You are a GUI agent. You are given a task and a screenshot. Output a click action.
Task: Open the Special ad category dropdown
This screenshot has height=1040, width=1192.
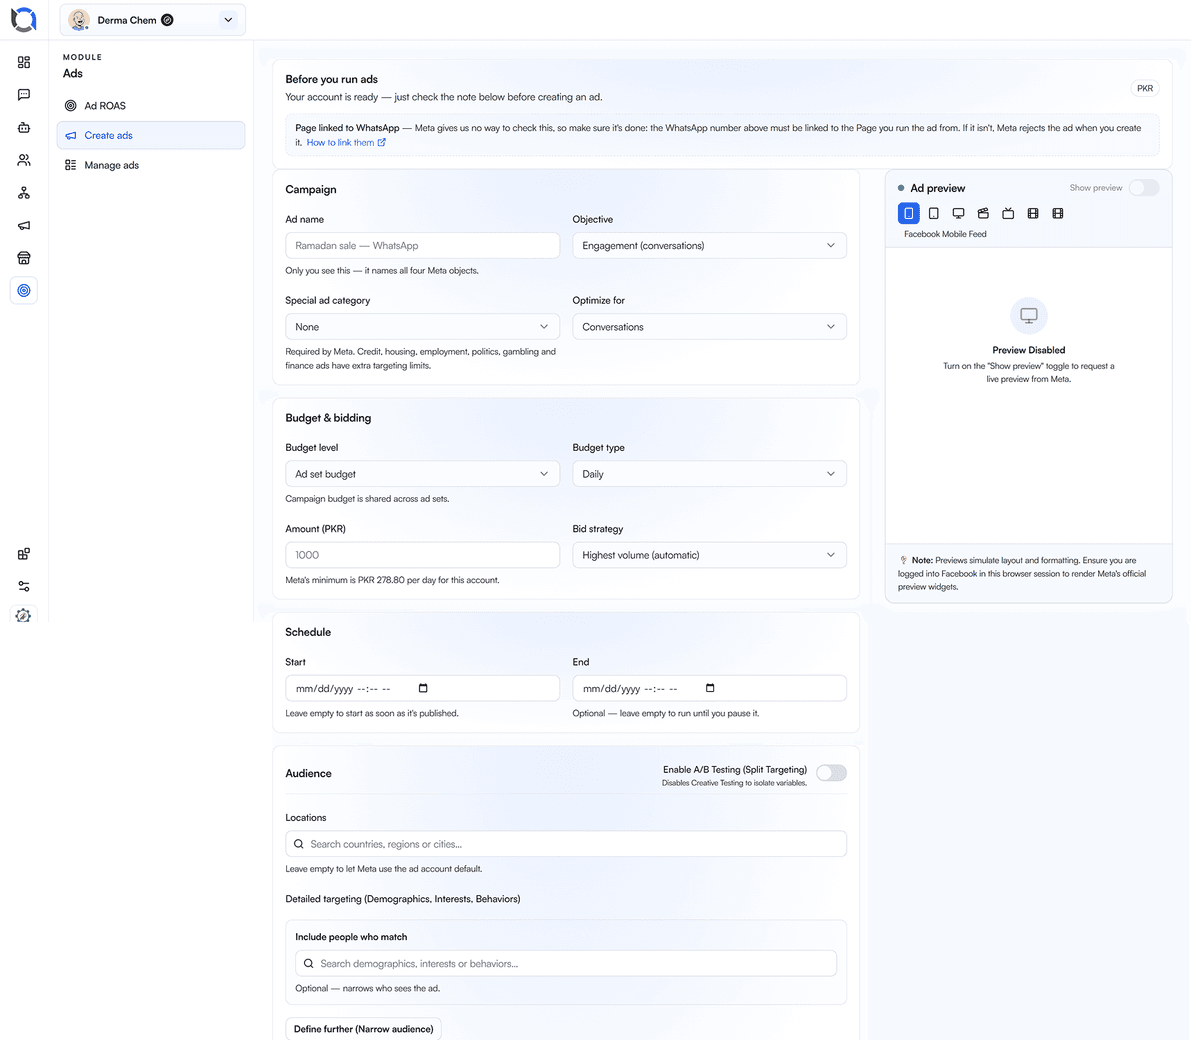pos(422,327)
